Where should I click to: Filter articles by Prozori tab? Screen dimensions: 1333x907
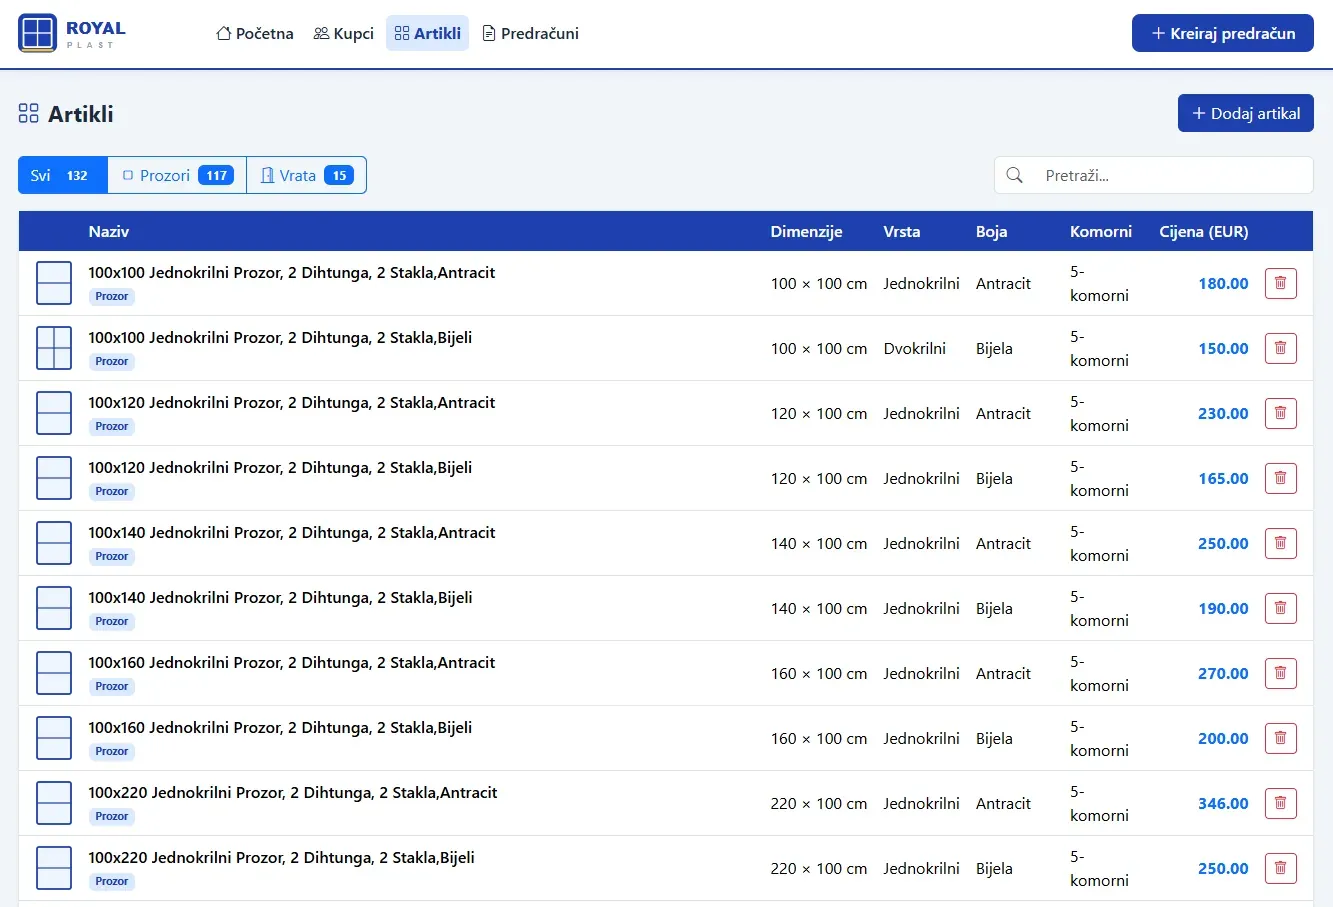177,175
